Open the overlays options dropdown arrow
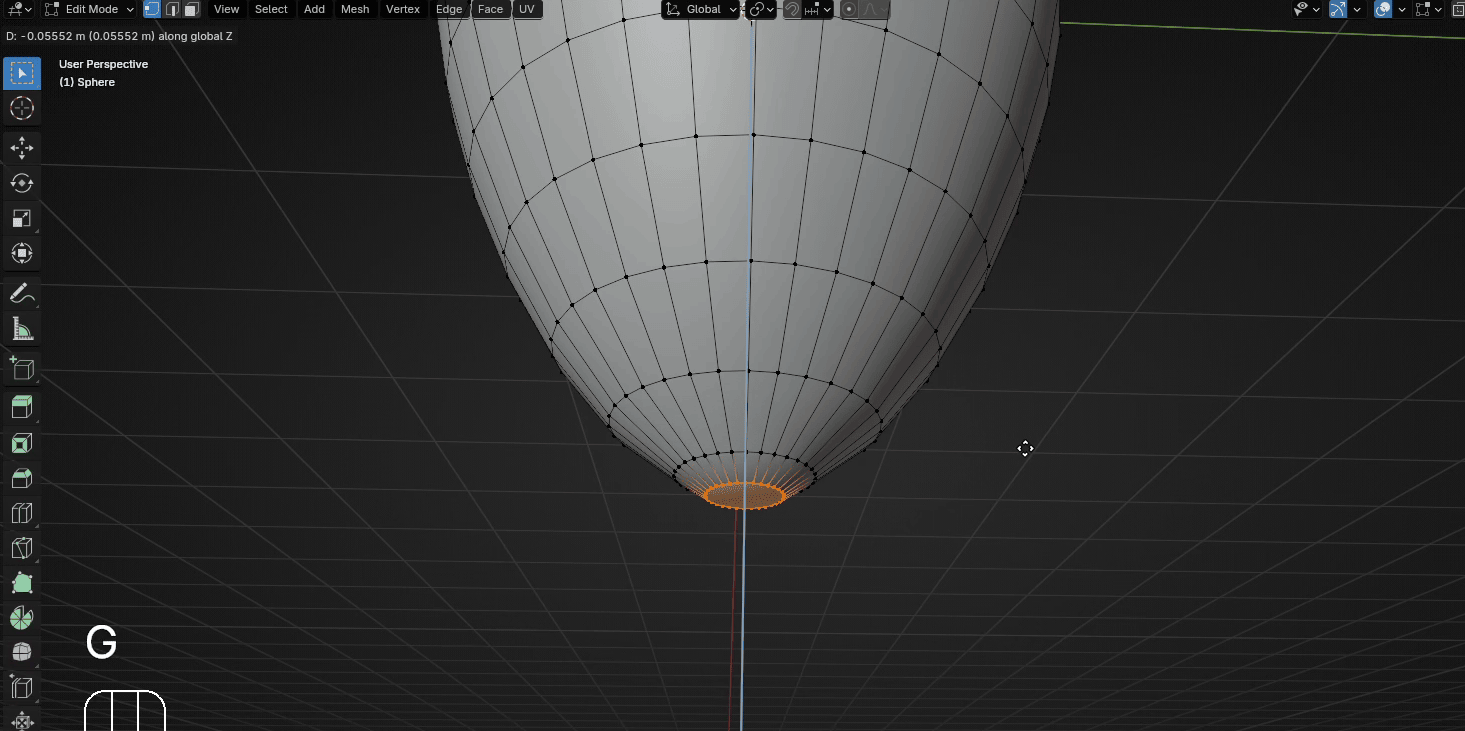1465x731 pixels. click(x=1402, y=9)
